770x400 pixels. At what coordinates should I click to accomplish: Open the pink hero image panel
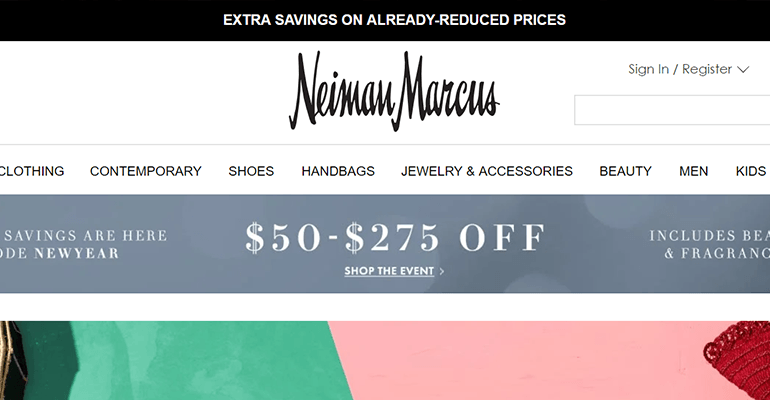(520, 360)
